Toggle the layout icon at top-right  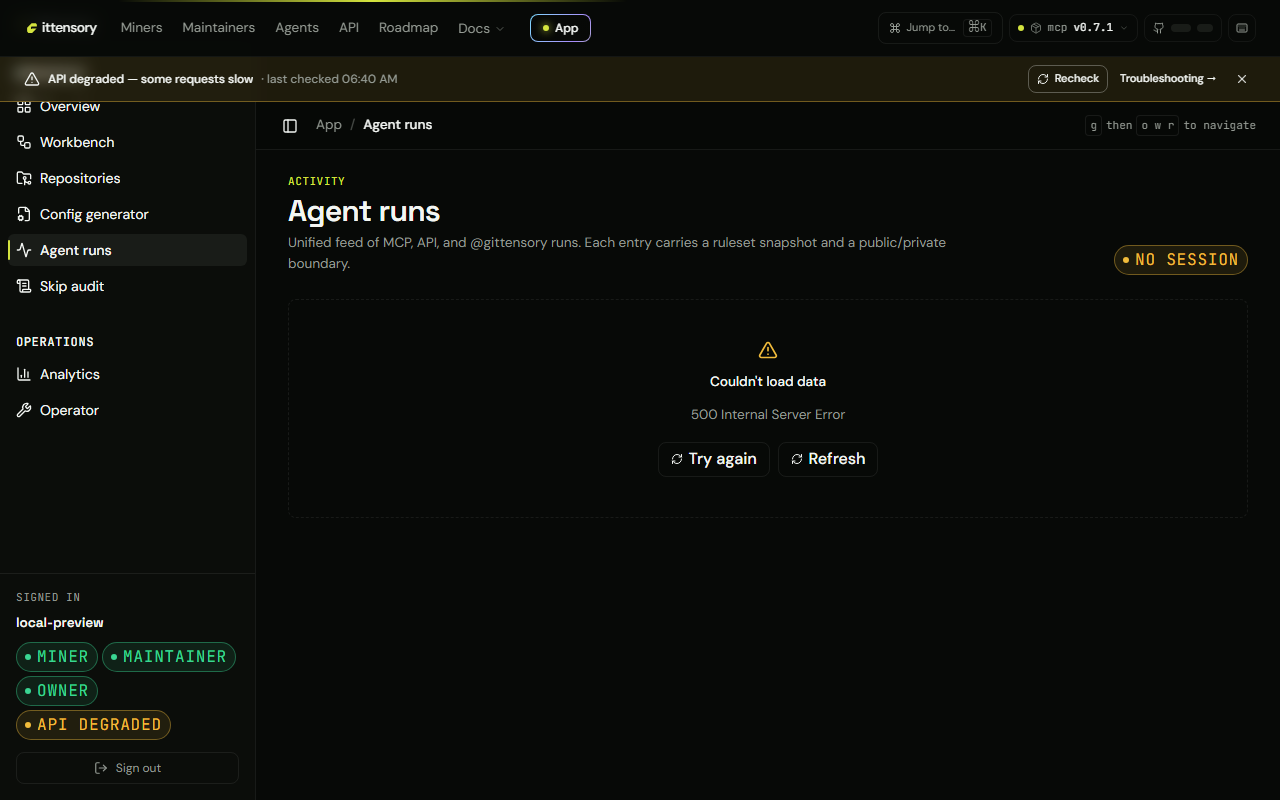(x=1242, y=28)
